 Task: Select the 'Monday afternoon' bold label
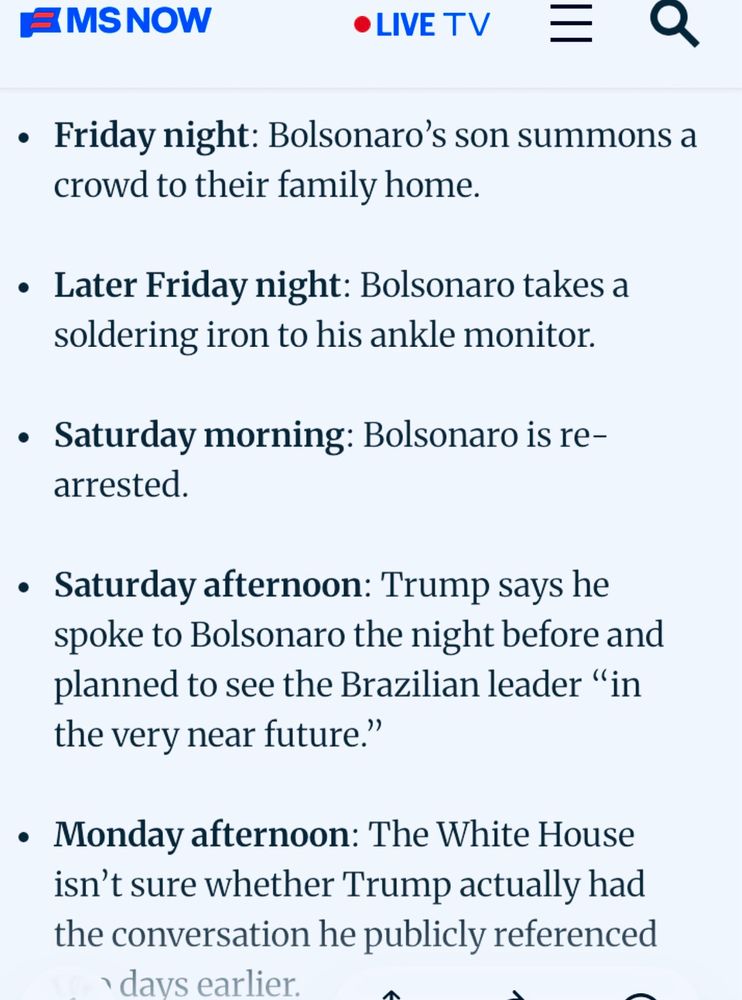coord(201,834)
